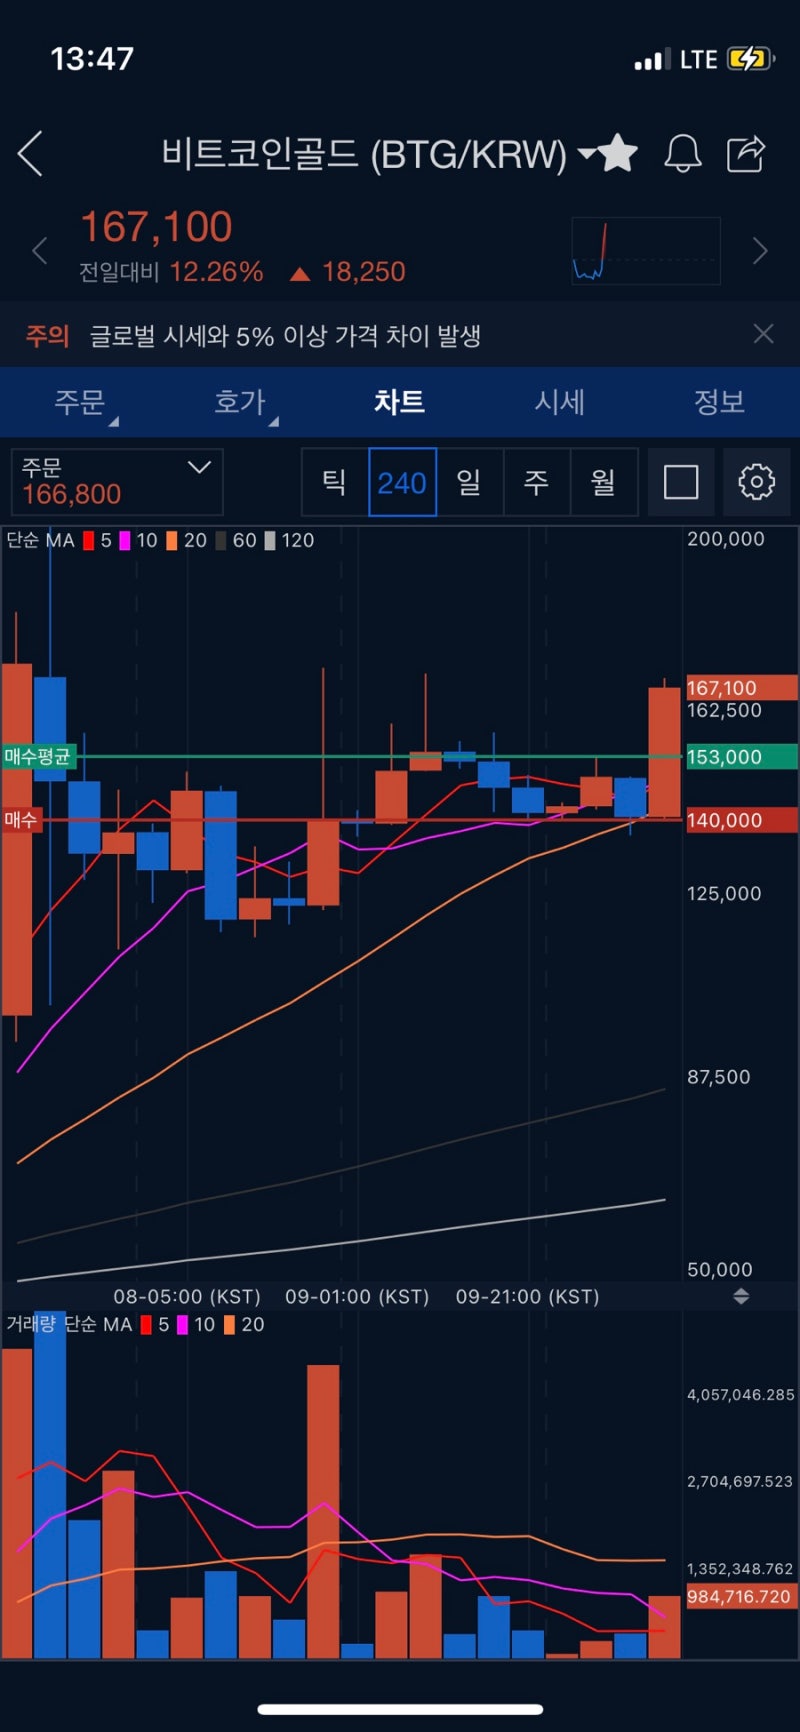Open the mini price chart thumbnail
The height and width of the screenshot is (1732, 800).
(646, 251)
